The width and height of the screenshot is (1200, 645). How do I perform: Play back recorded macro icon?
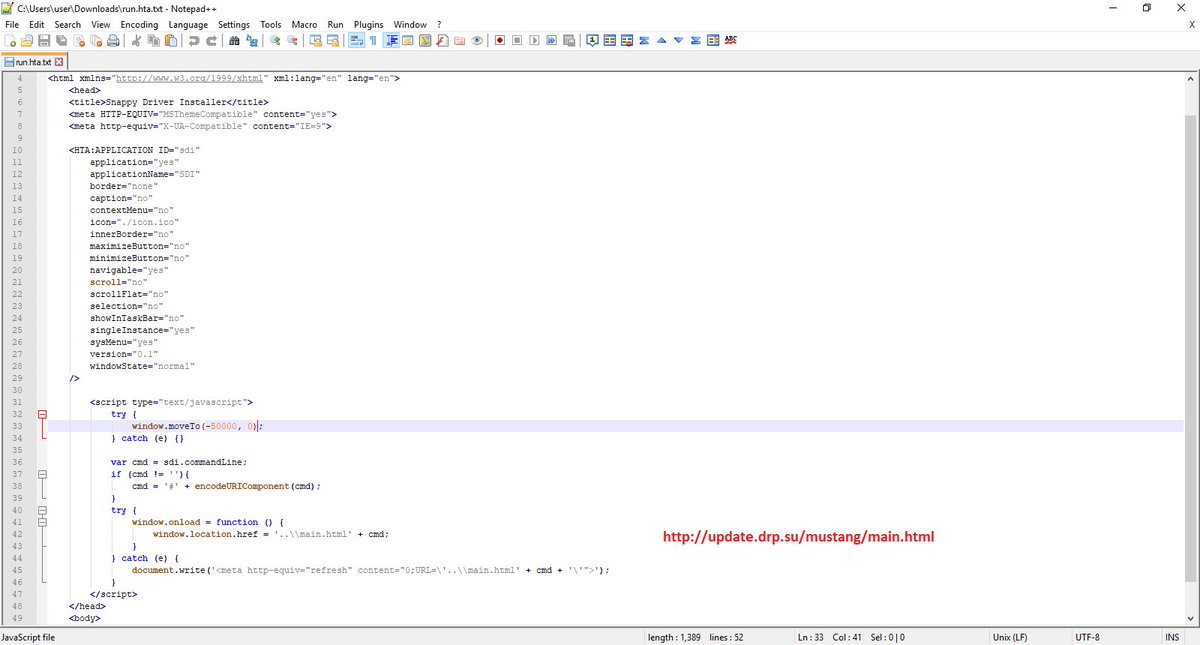tap(534, 41)
